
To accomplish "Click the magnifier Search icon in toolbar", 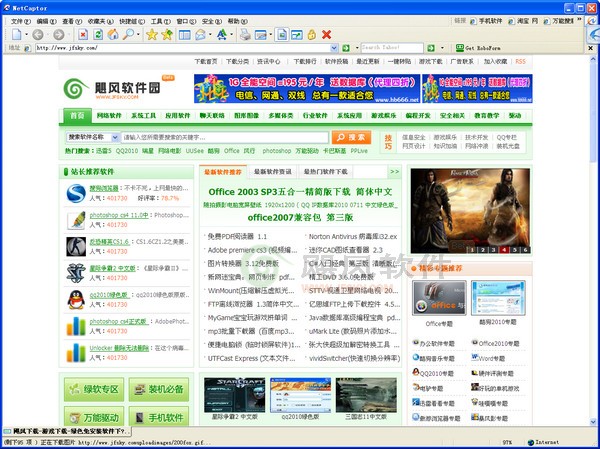I will 128,35.
